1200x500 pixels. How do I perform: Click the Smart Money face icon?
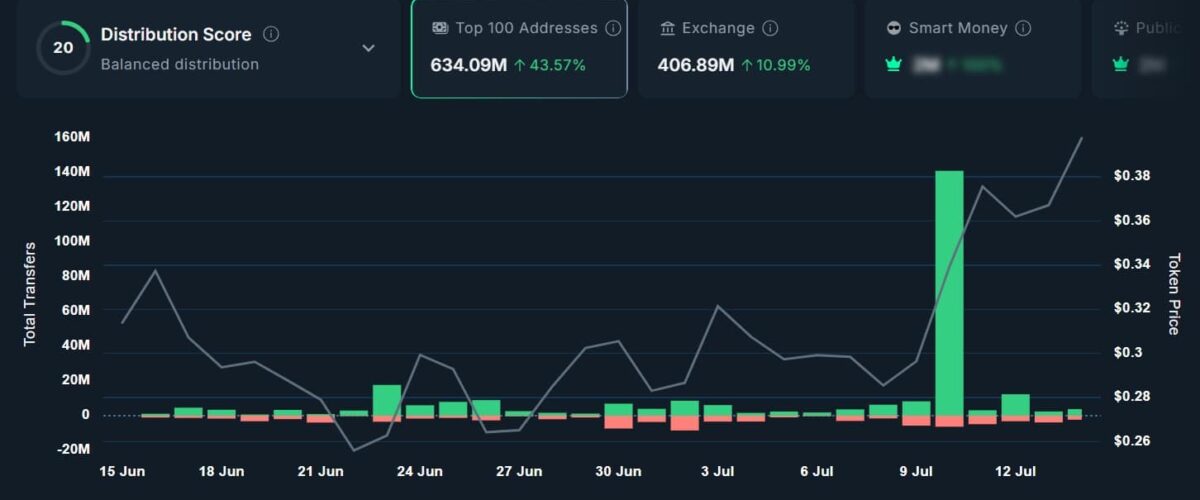click(894, 29)
